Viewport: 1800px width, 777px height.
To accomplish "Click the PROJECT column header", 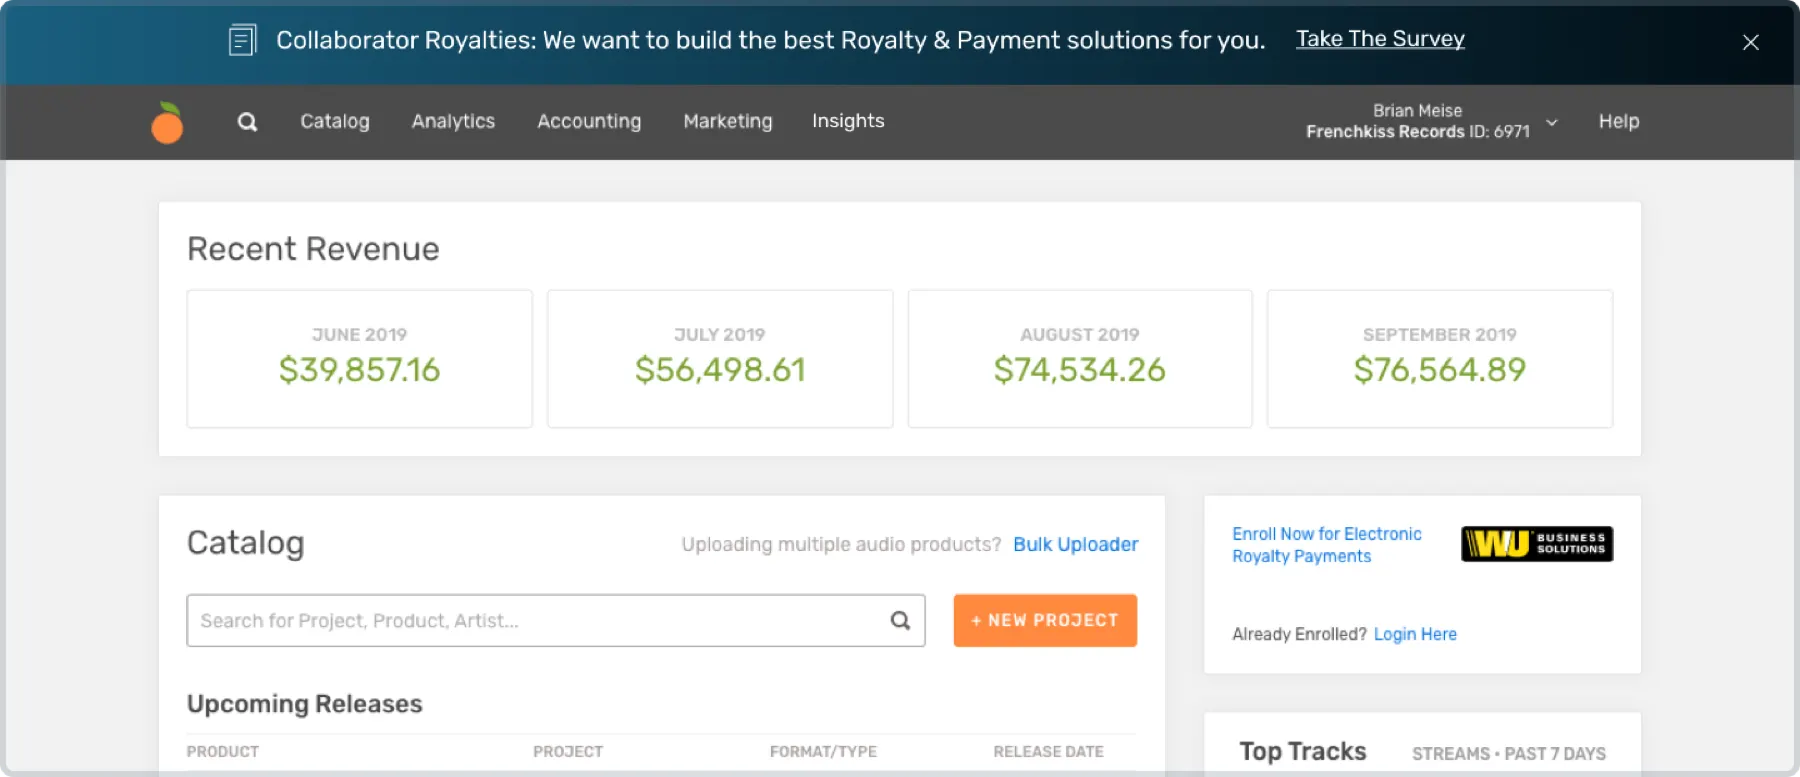I will pyautogui.click(x=568, y=751).
